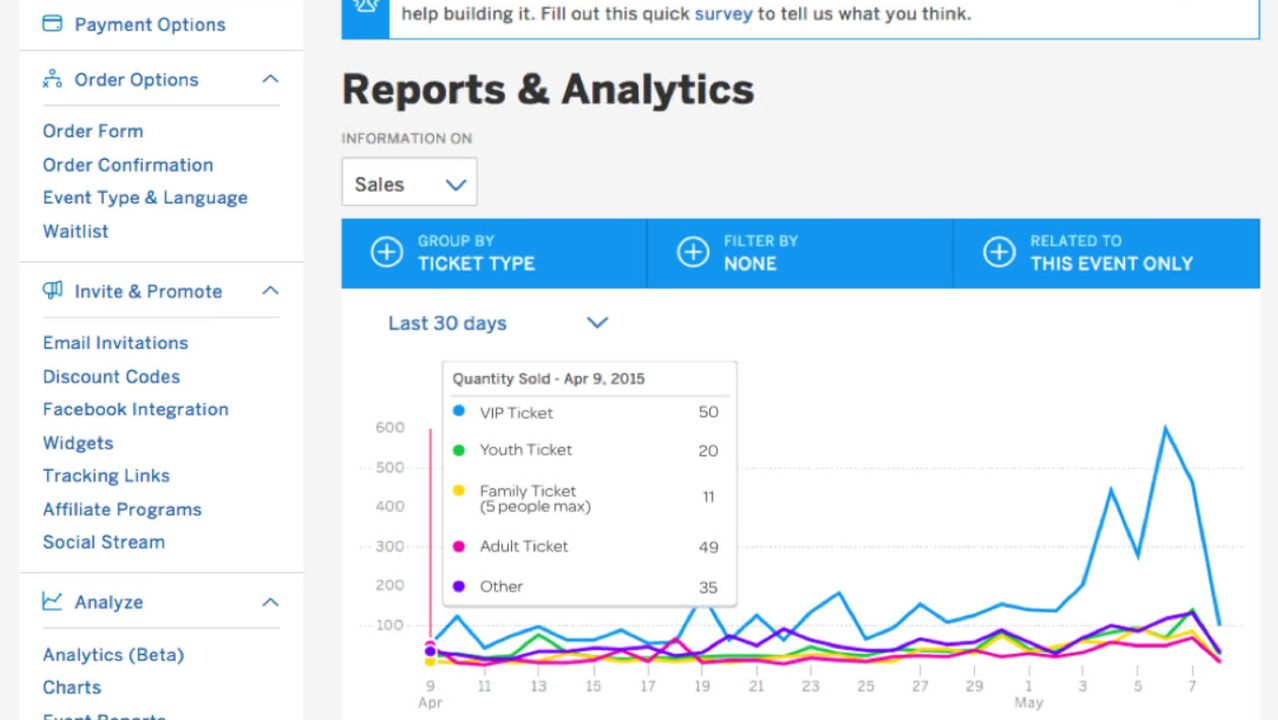Screen dimensions: 1278x720
Task: Open Facebook Integration page
Action: click(135, 410)
